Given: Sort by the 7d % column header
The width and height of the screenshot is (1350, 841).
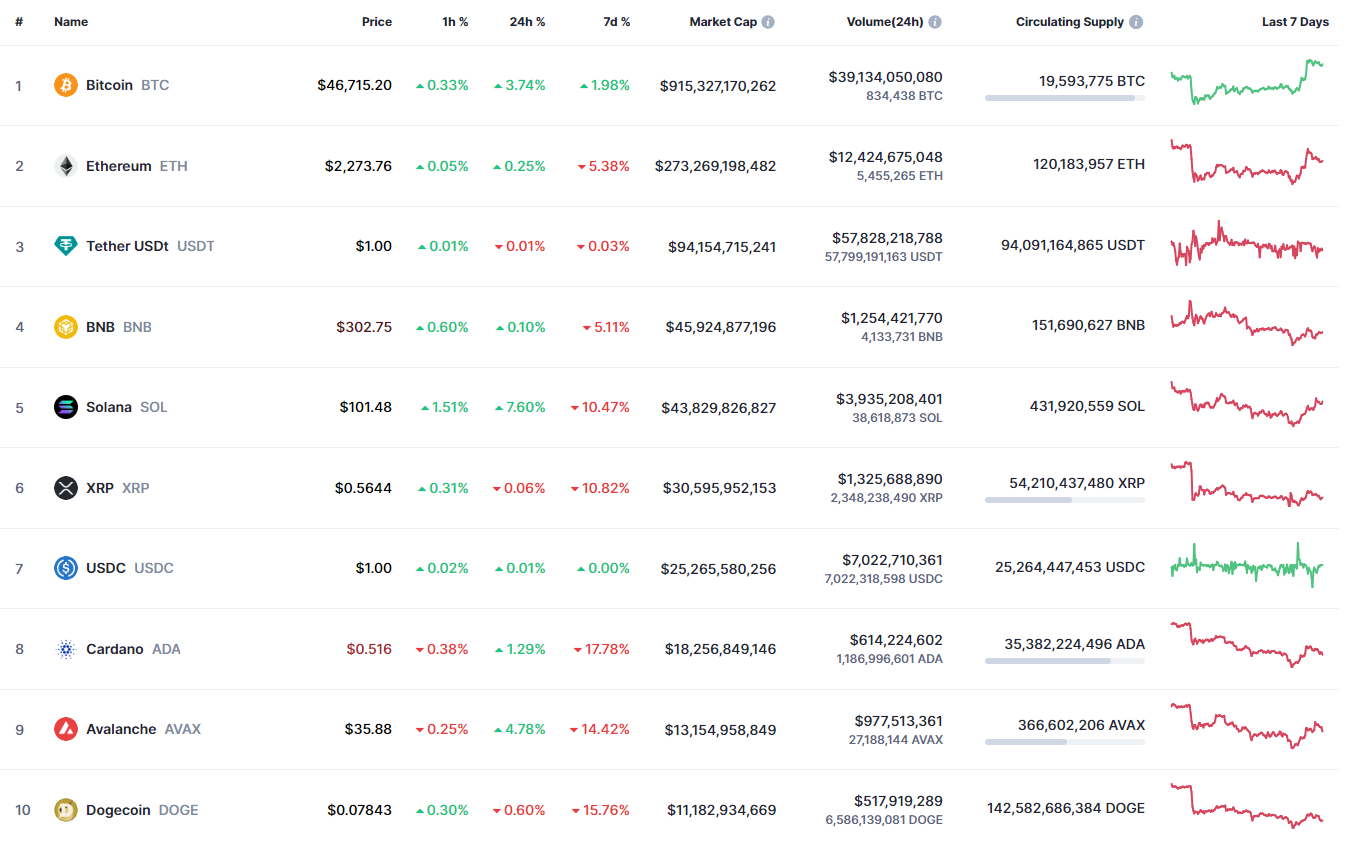Looking at the screenshot, I should pos(616,22).
